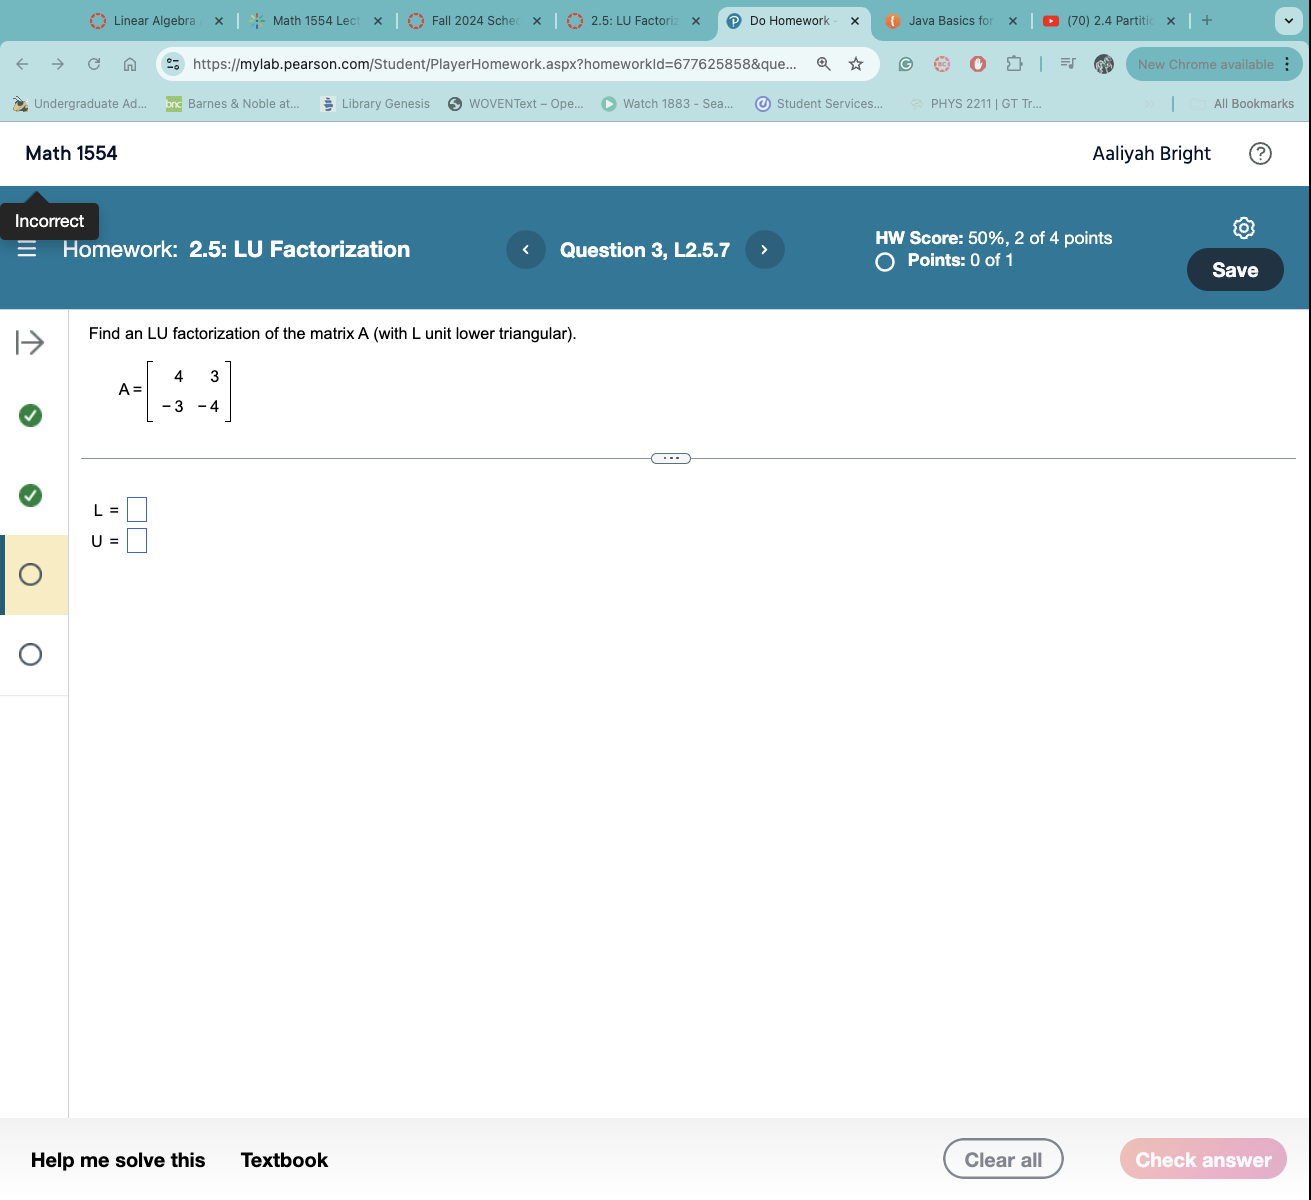Open a new browser tab

pyautogui.click(x=1207, y=20)
